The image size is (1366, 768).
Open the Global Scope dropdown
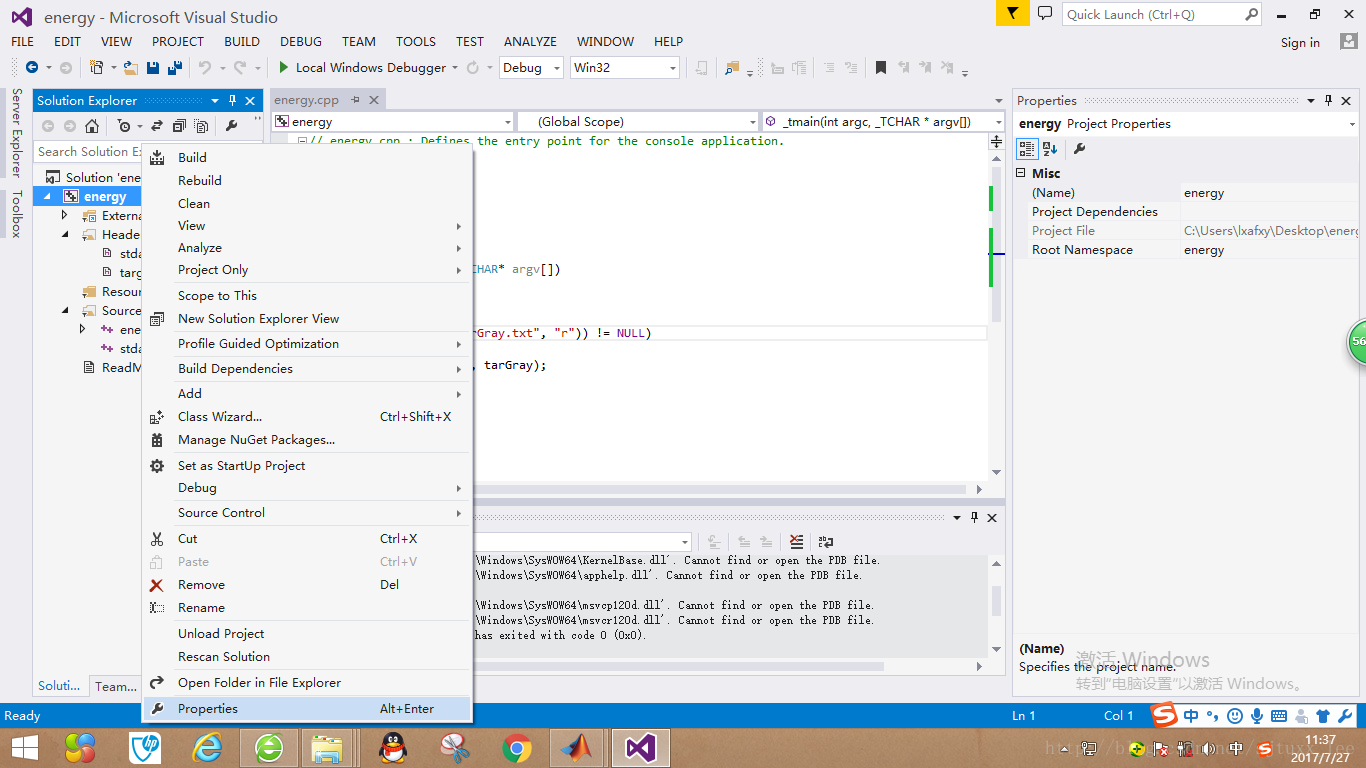(638, 121)
